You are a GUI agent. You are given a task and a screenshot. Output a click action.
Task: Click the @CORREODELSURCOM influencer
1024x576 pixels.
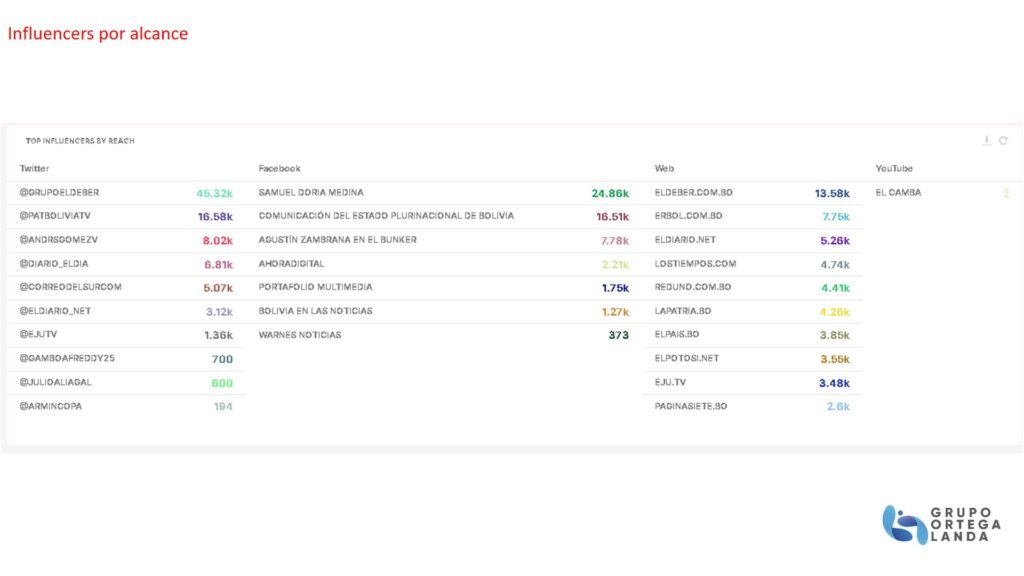point(71,287)
